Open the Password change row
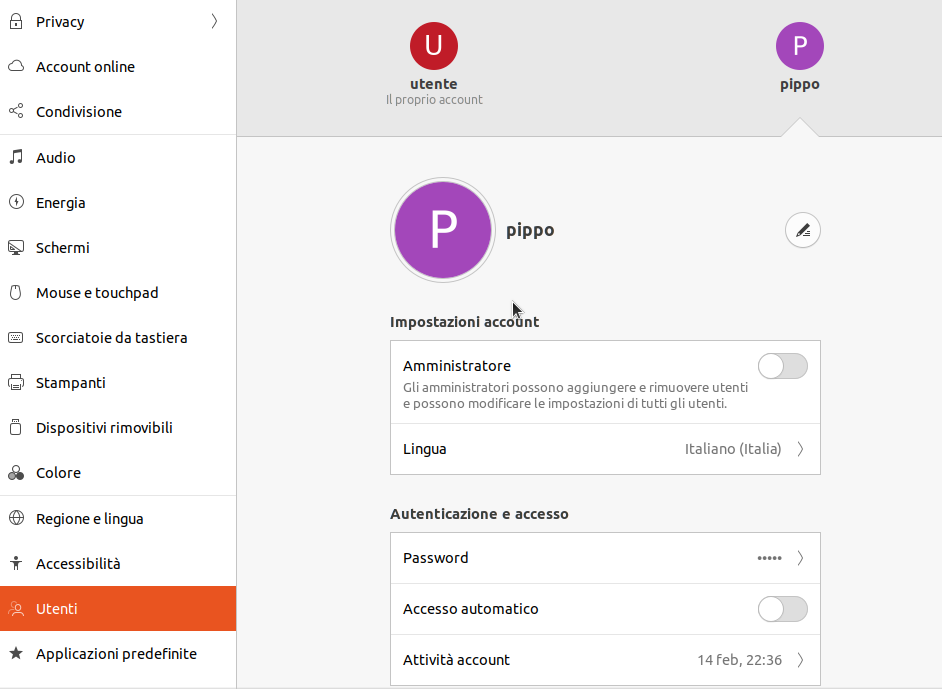This screenshot has width=942, height=689. pyautogui.click(x=605, y=558)
